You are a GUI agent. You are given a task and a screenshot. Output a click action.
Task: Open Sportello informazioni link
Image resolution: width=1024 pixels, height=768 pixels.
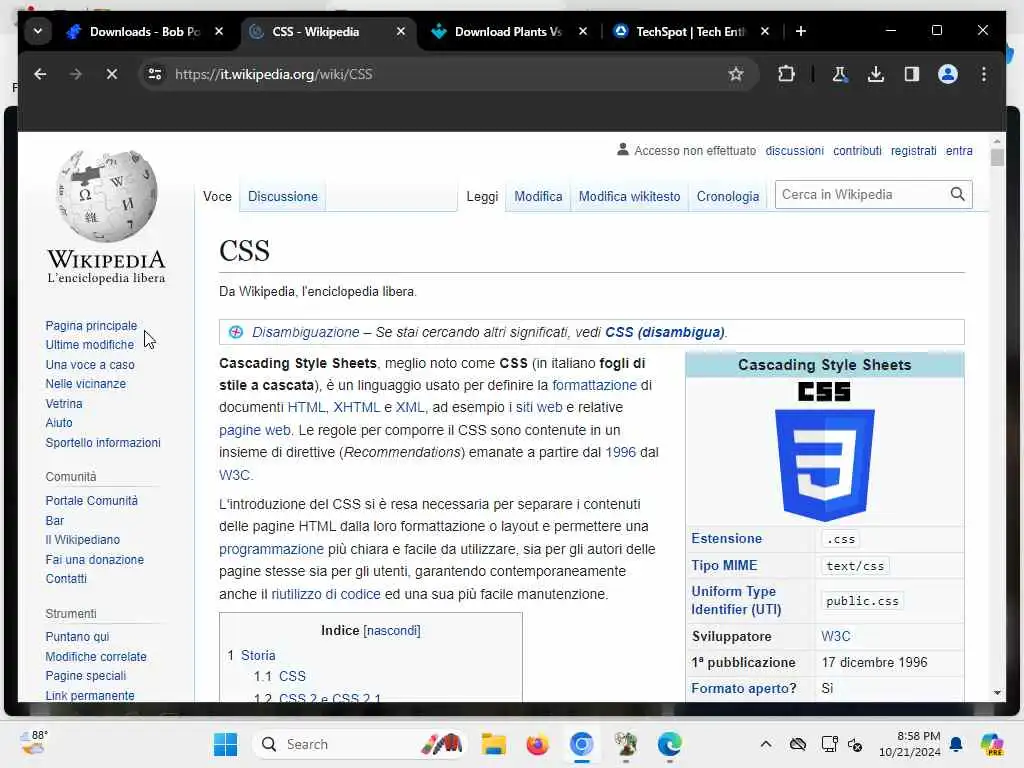(x=103, y=443)
